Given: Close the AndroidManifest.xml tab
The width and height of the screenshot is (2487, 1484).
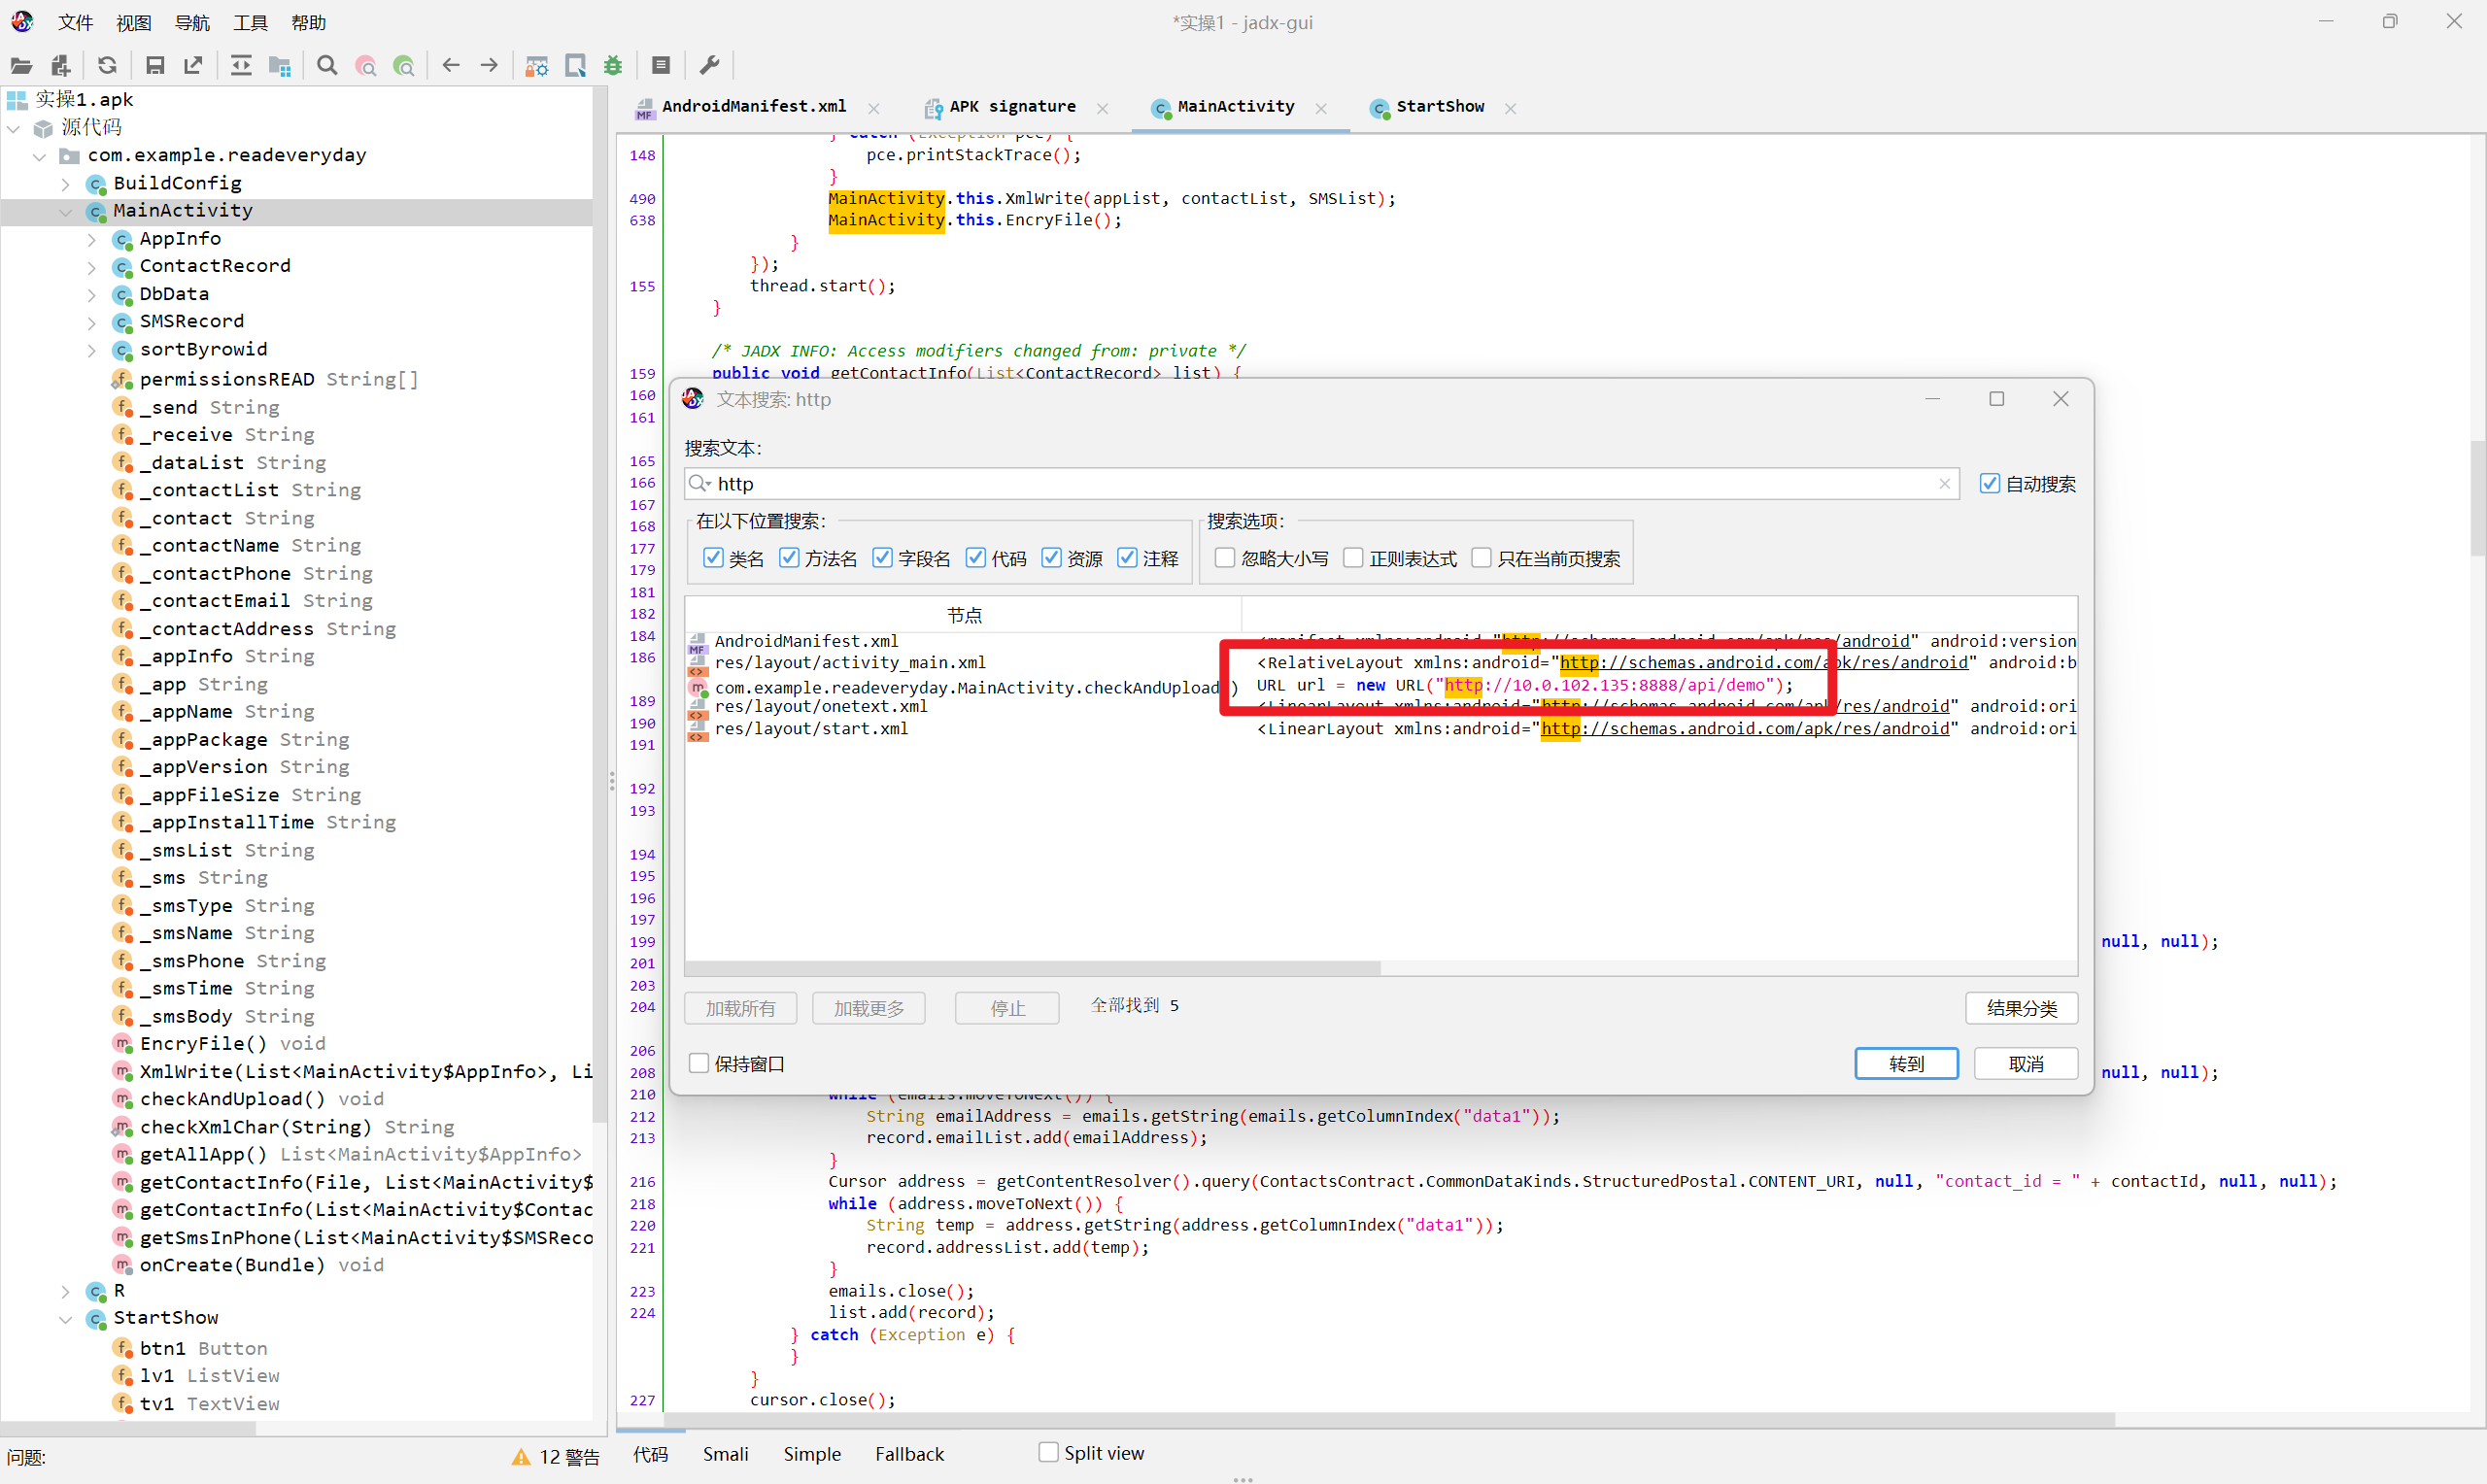Looking at the screenshot, I should coord(874,108).
